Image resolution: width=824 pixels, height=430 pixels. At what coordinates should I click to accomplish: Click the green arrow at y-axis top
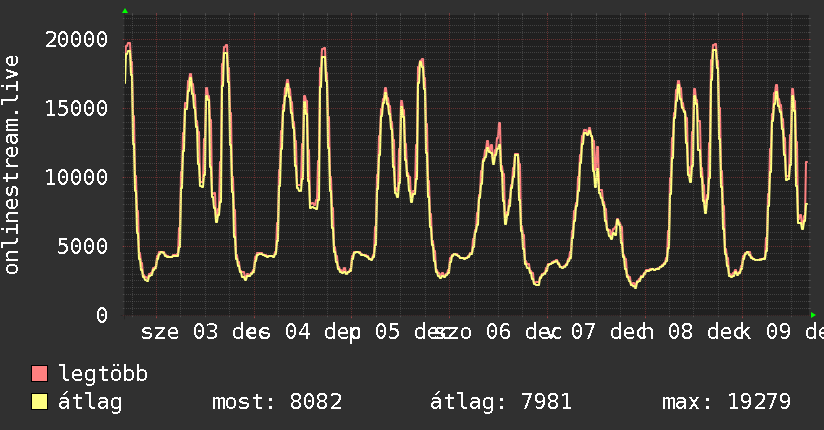[125, 11]
